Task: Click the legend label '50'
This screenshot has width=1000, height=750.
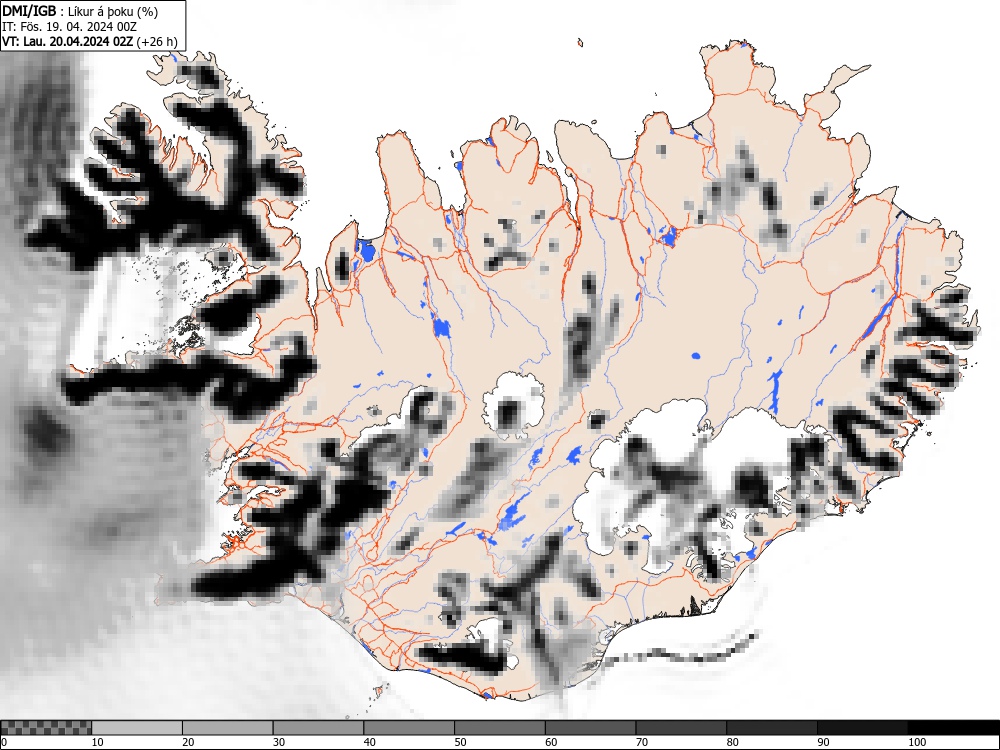Action: click(460, 742)
